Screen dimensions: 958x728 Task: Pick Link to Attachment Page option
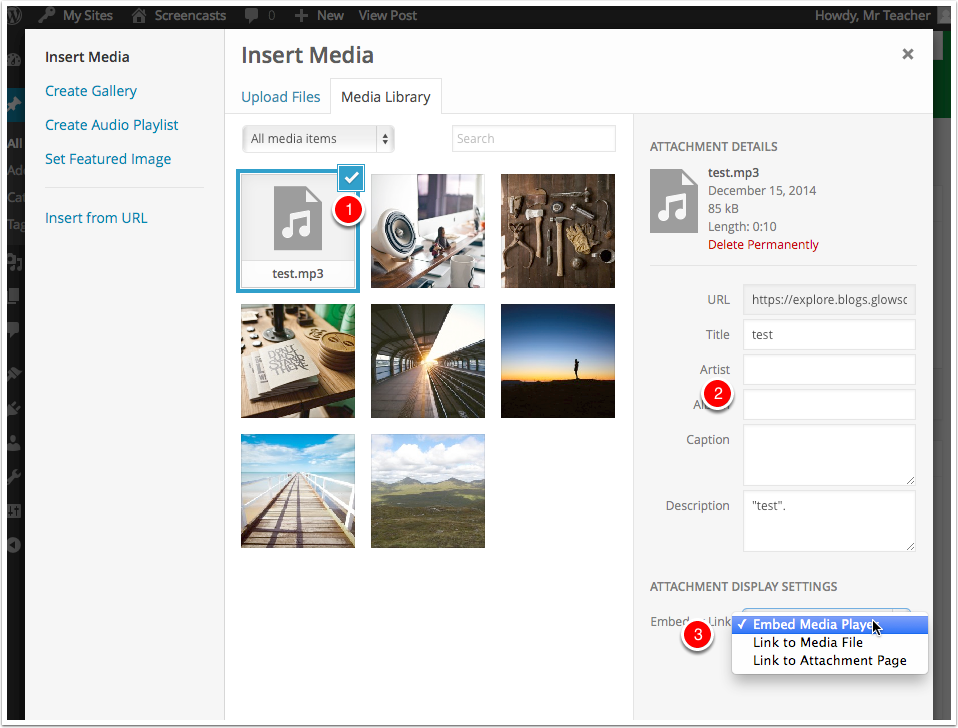tap(829, 661)
